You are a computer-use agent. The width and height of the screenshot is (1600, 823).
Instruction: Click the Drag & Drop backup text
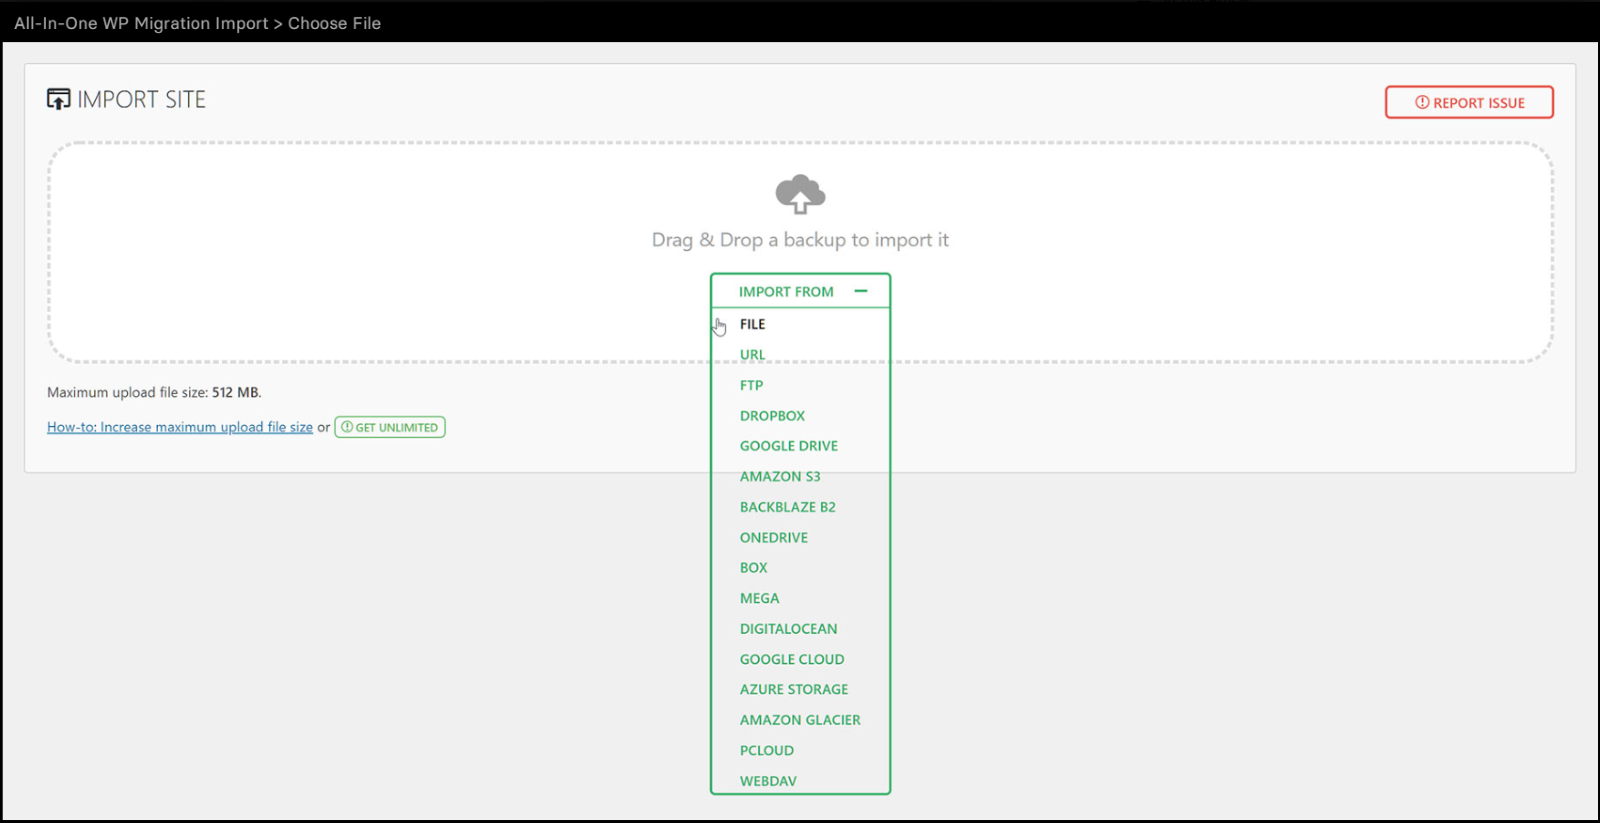(800, 240)
